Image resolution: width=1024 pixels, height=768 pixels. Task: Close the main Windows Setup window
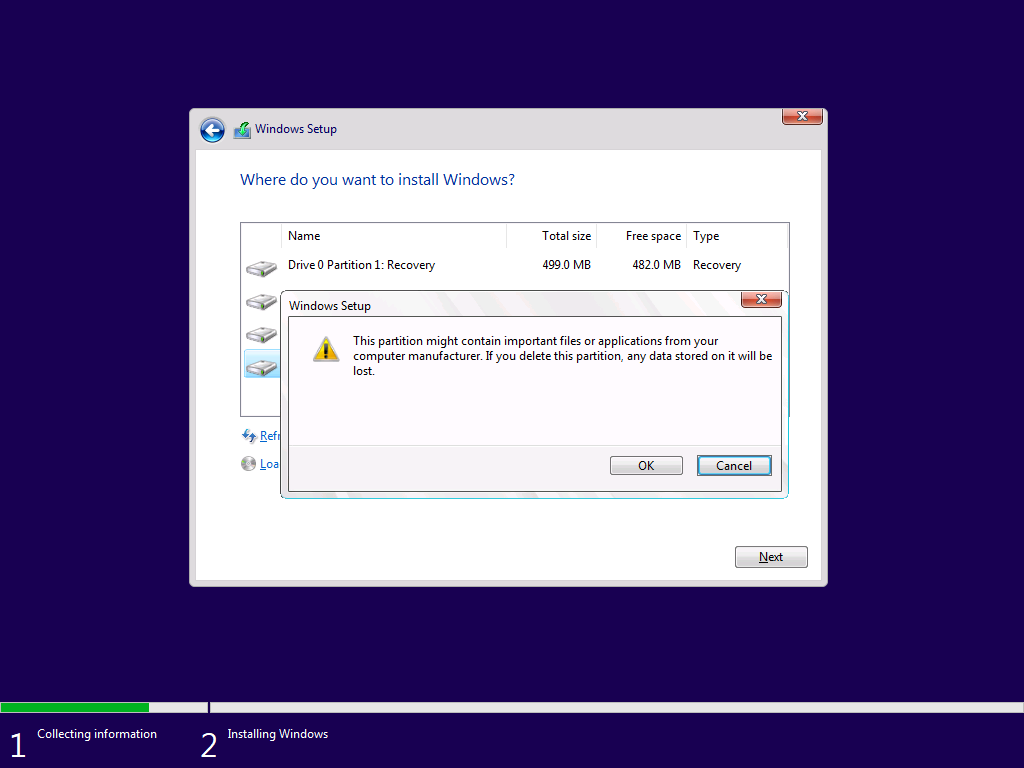[802, 116]
